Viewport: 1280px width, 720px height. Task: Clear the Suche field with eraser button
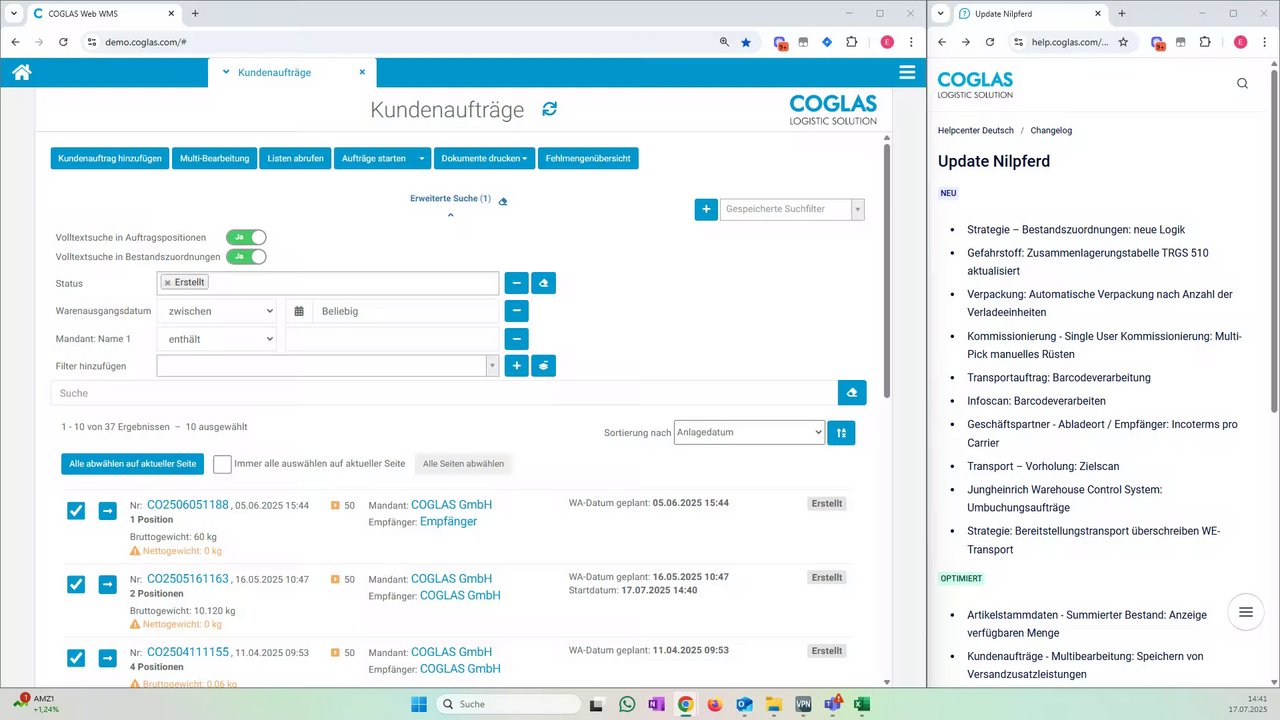[852, 393]
